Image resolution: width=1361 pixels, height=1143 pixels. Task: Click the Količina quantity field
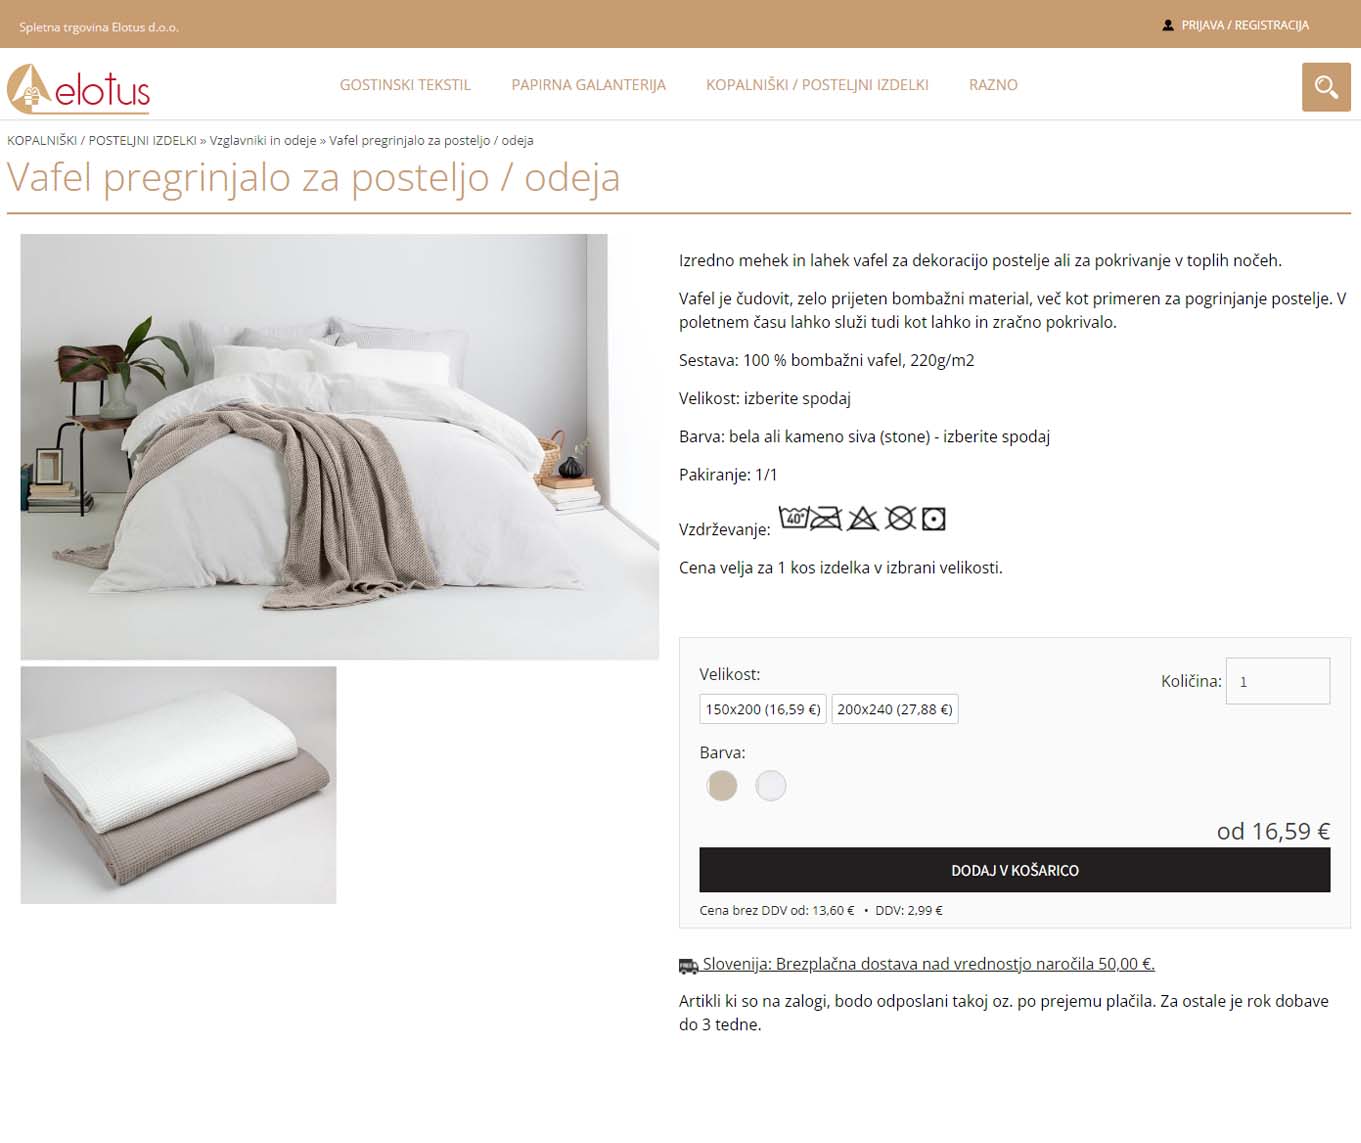pyautogui.click(x=1278, y=681)
